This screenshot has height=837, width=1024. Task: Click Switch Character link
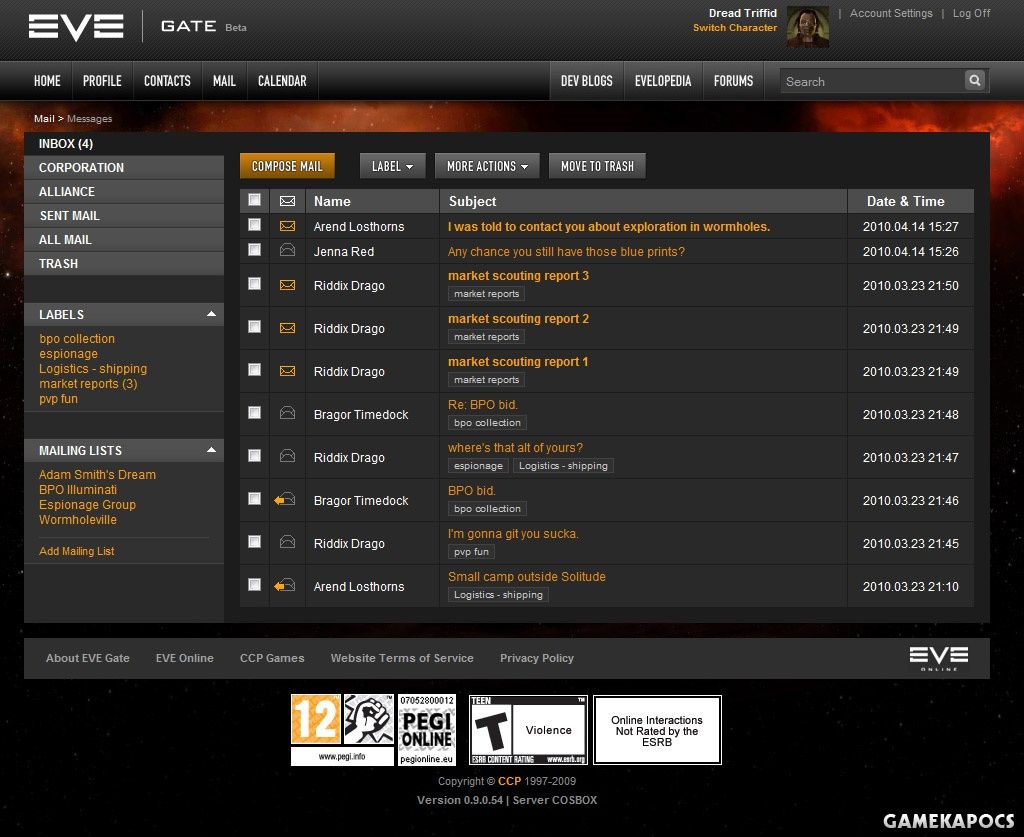pyautogui.click(x=735, y=27)
